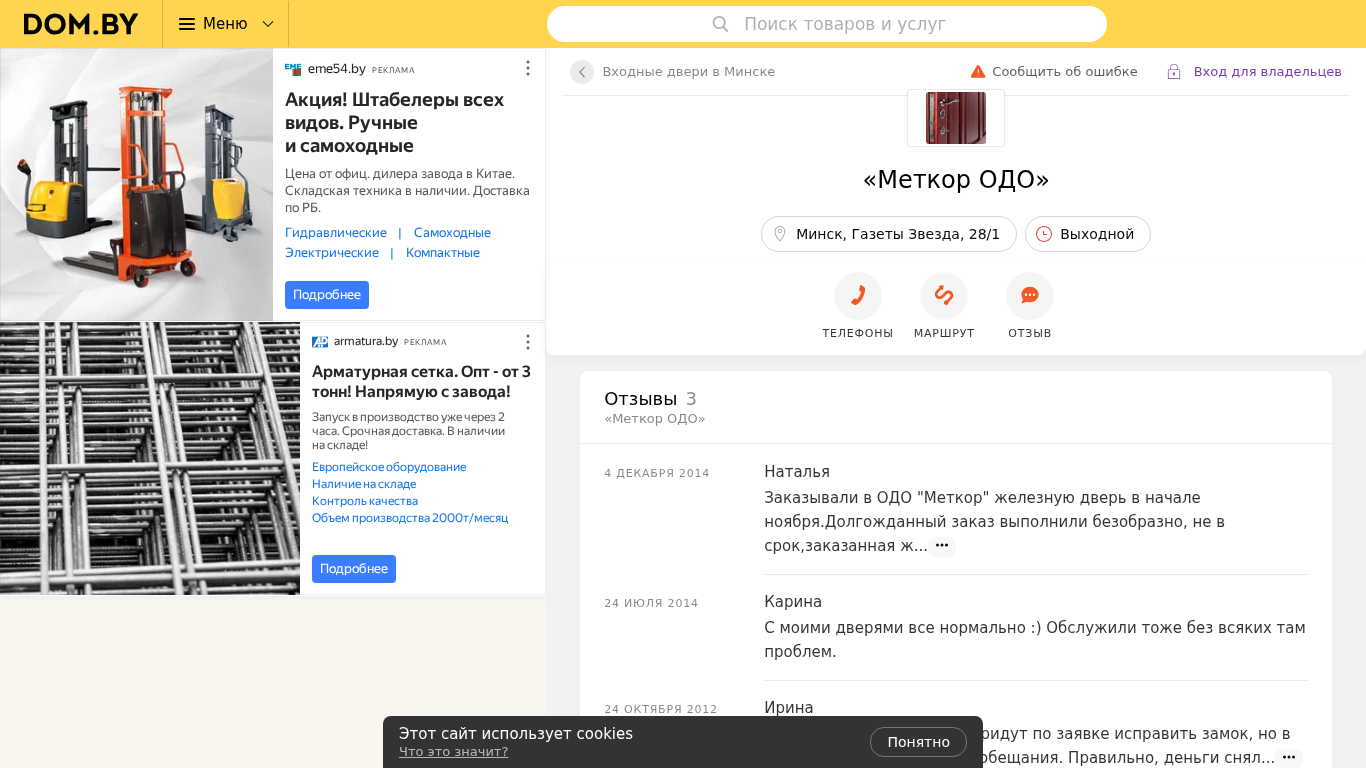Click the map pin icon in address chip

pyautogui.click(x=780, y=234)
